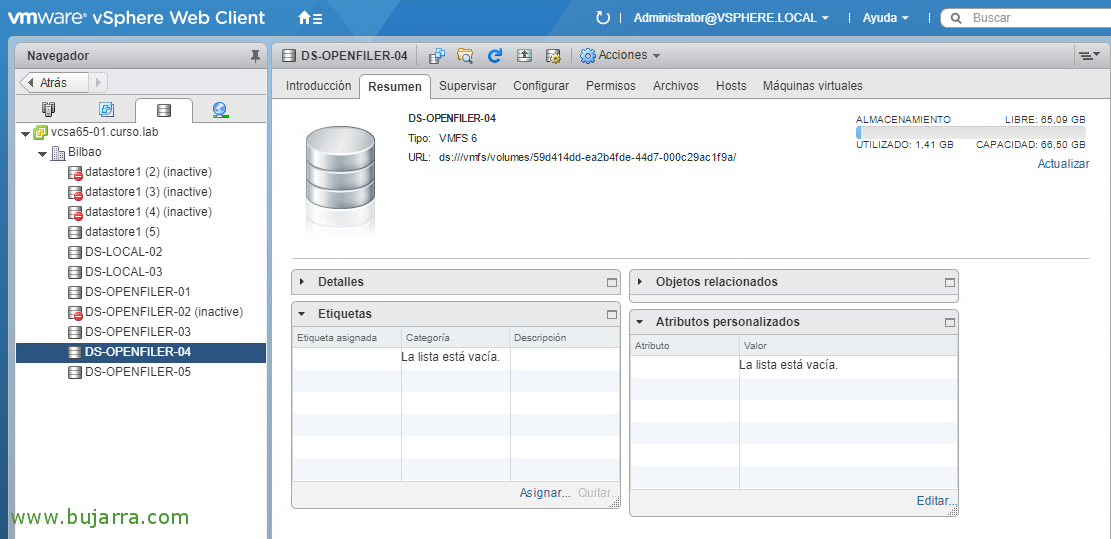
Task: Click blue refresh capacity toolbar icon
Action: (495, 55)
